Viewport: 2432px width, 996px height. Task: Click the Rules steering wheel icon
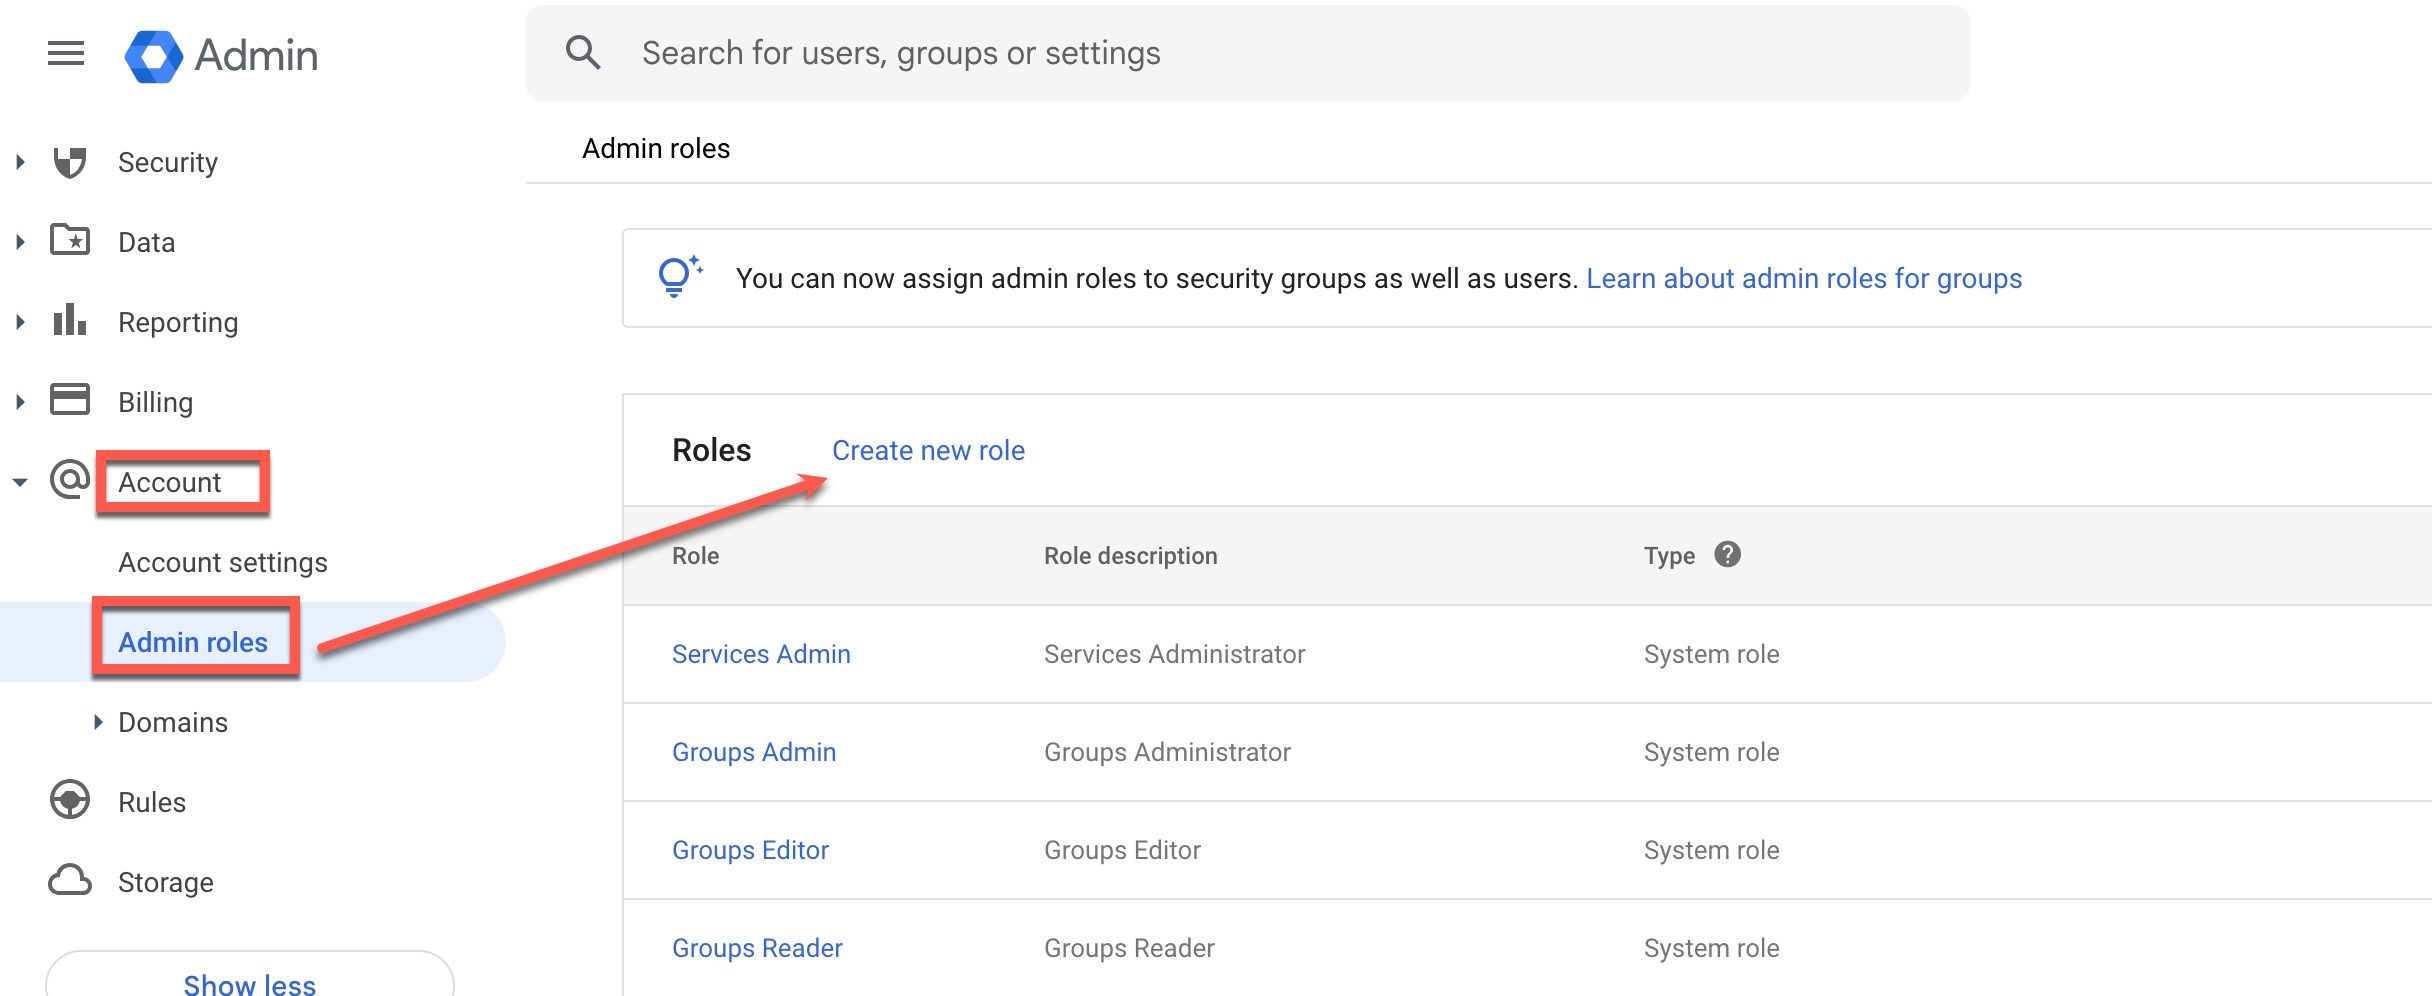pos(70,801)
